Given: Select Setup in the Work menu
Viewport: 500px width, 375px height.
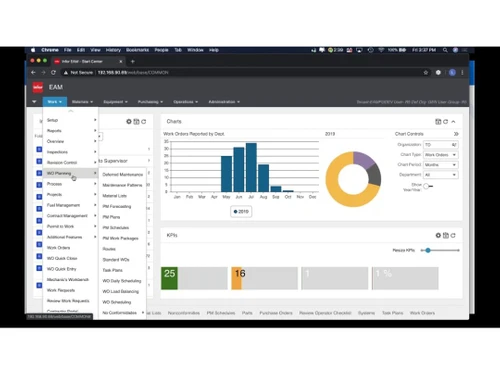Looking at the screenshot, I should coord(71,120).
